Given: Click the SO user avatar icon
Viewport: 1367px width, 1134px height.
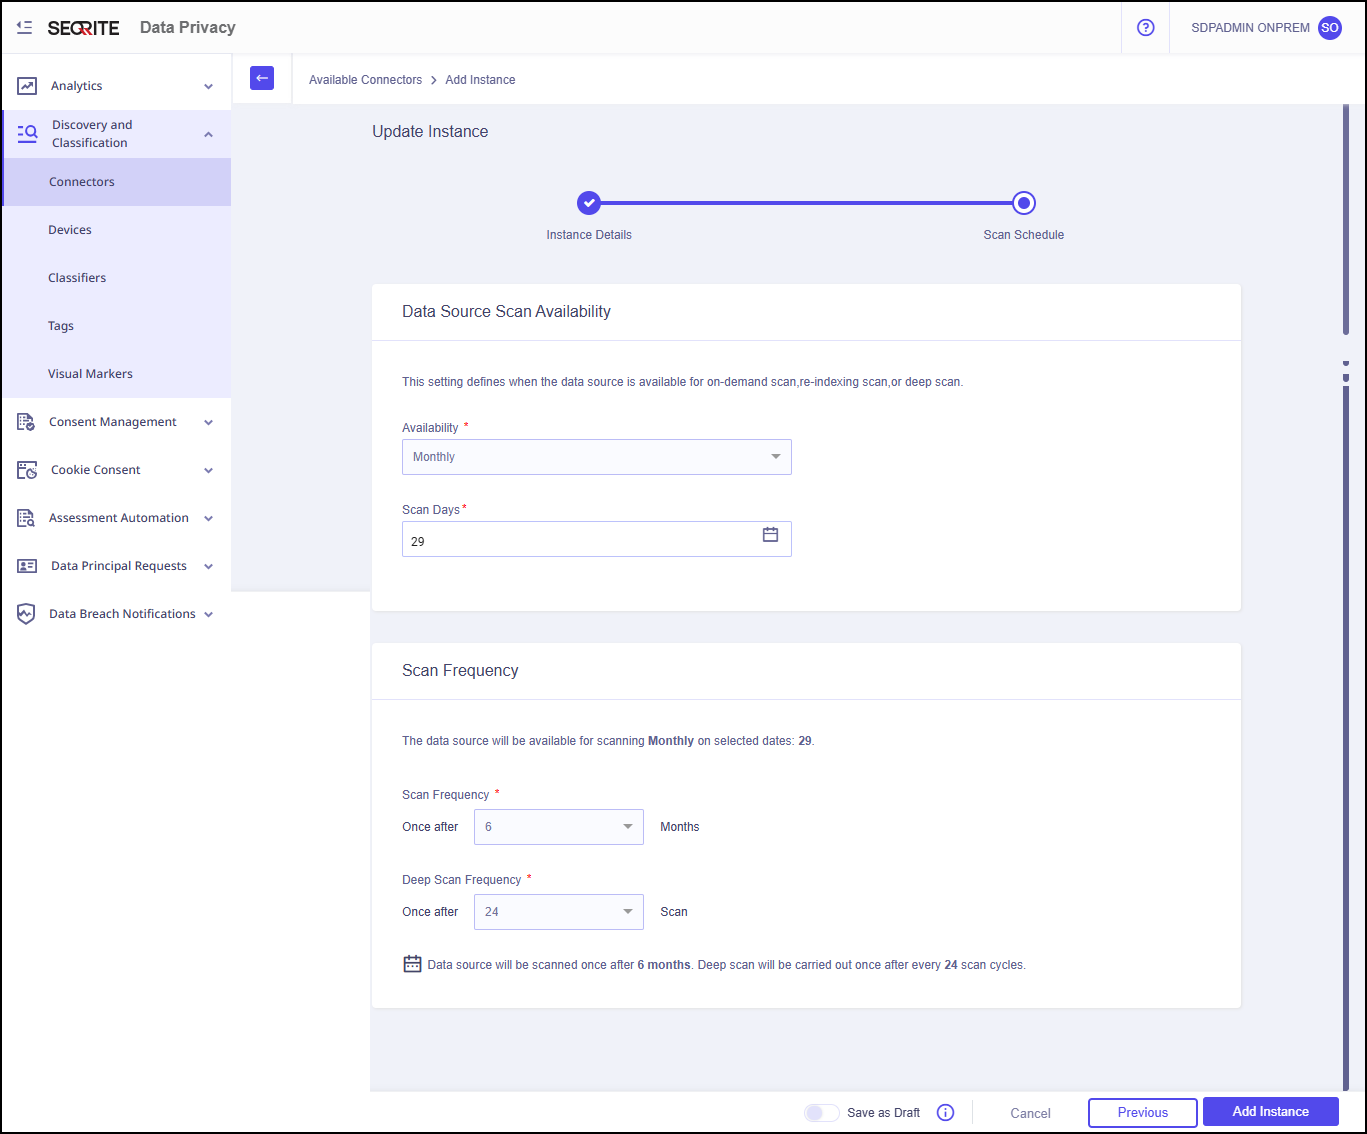Looking at the screenshot, I should pos(1329,28).
